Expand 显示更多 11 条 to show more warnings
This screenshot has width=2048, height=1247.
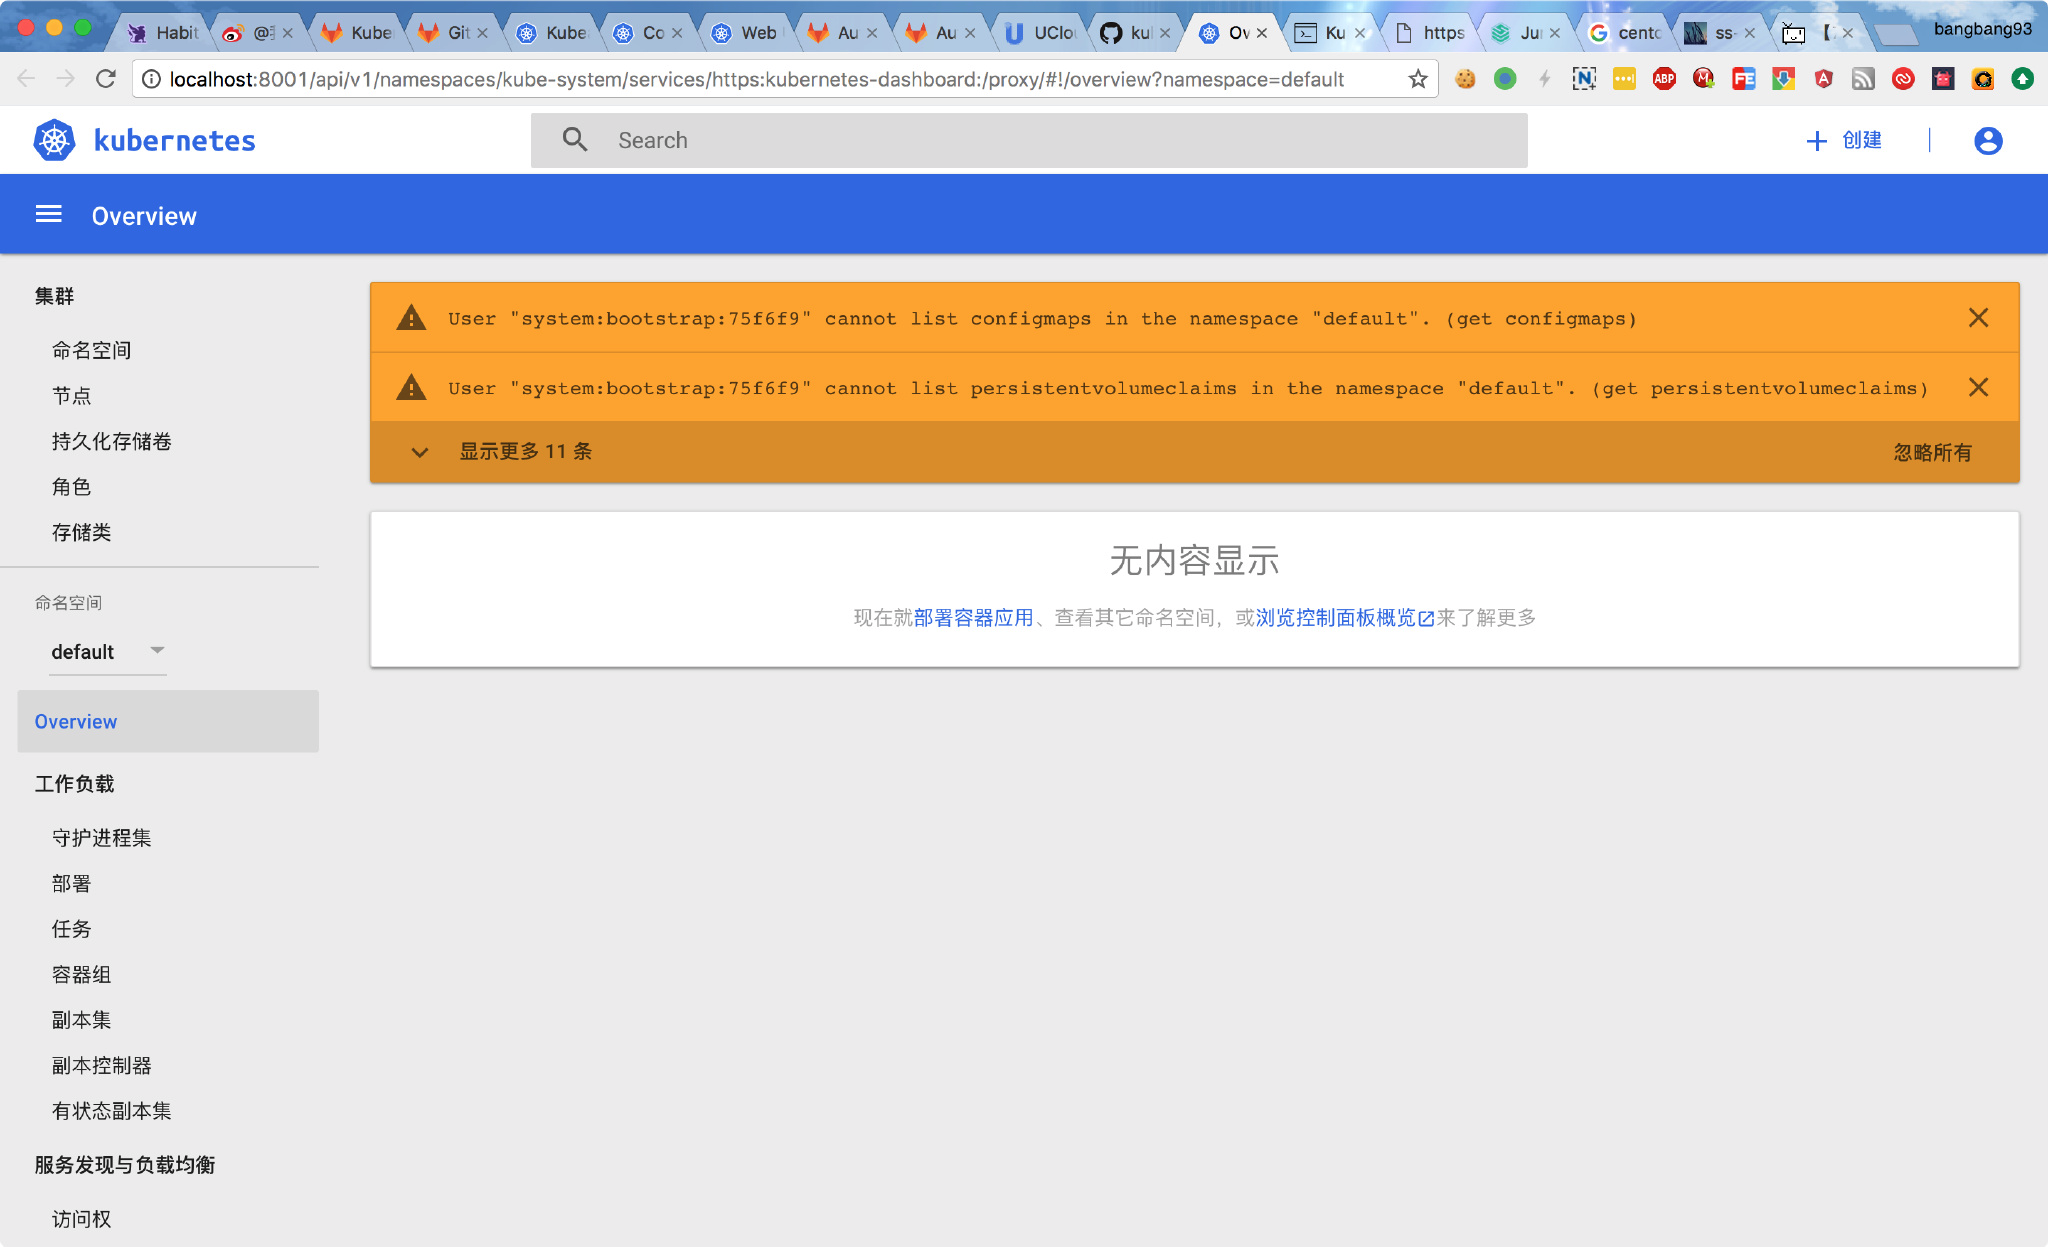[525, 451]
